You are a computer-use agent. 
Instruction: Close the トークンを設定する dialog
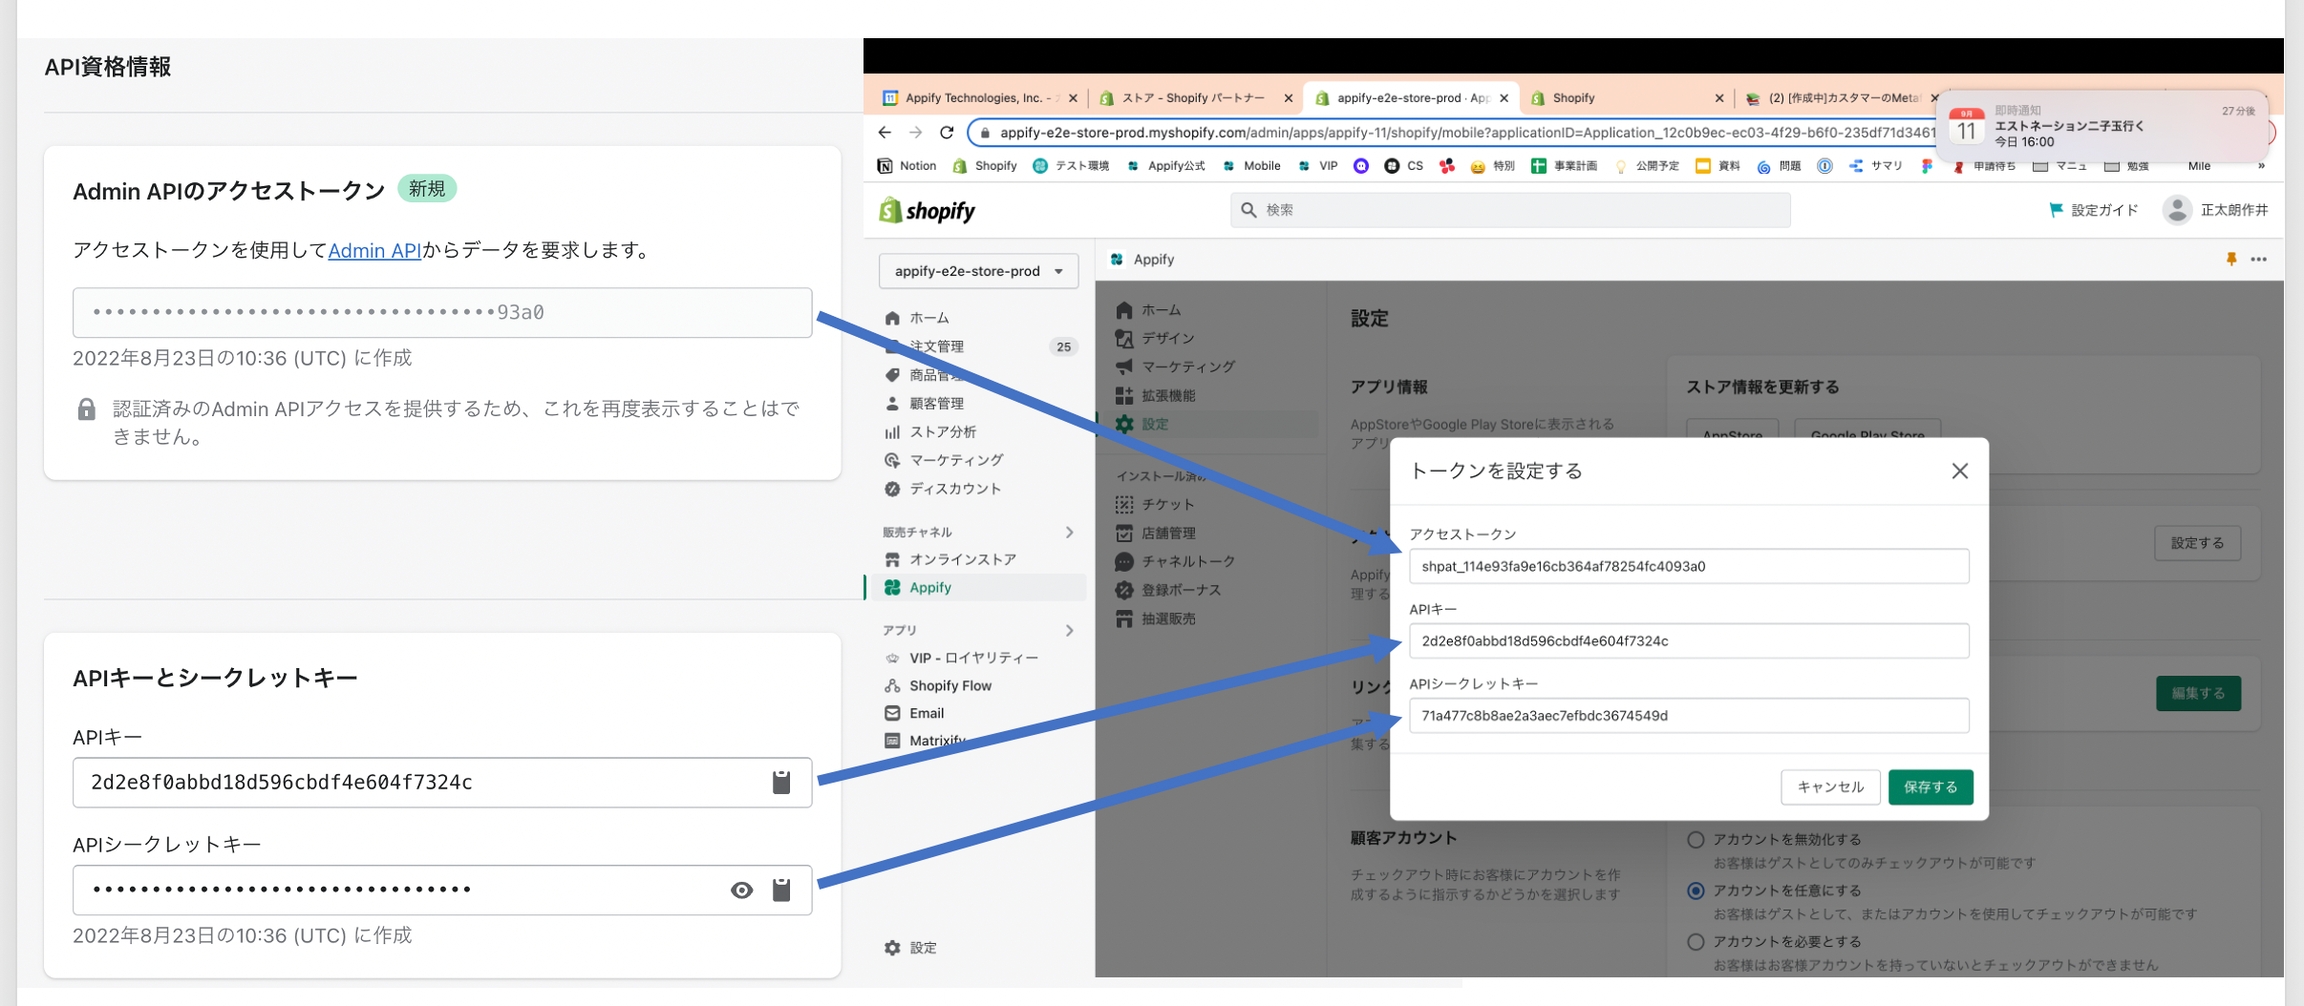tap(1959, 471)
